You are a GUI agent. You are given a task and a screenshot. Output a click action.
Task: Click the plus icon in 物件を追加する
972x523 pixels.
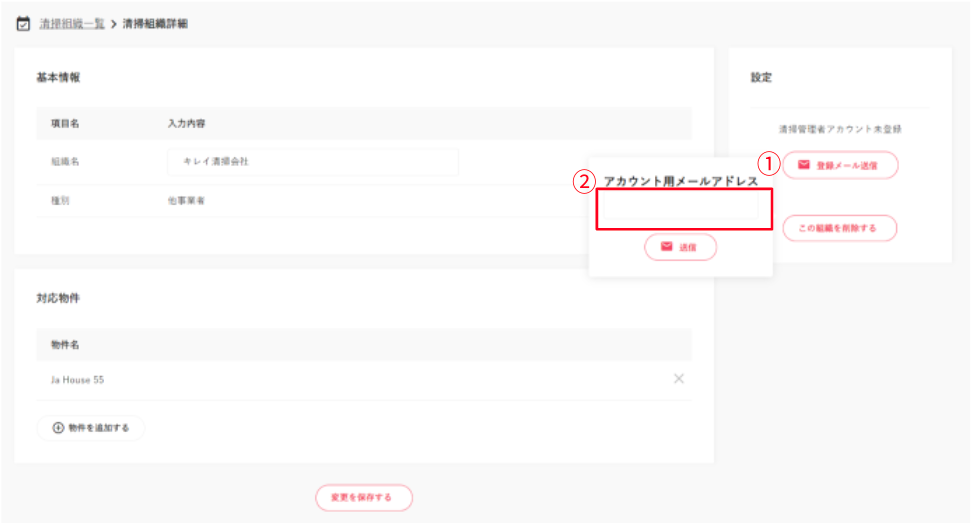[x=58, y=428]
